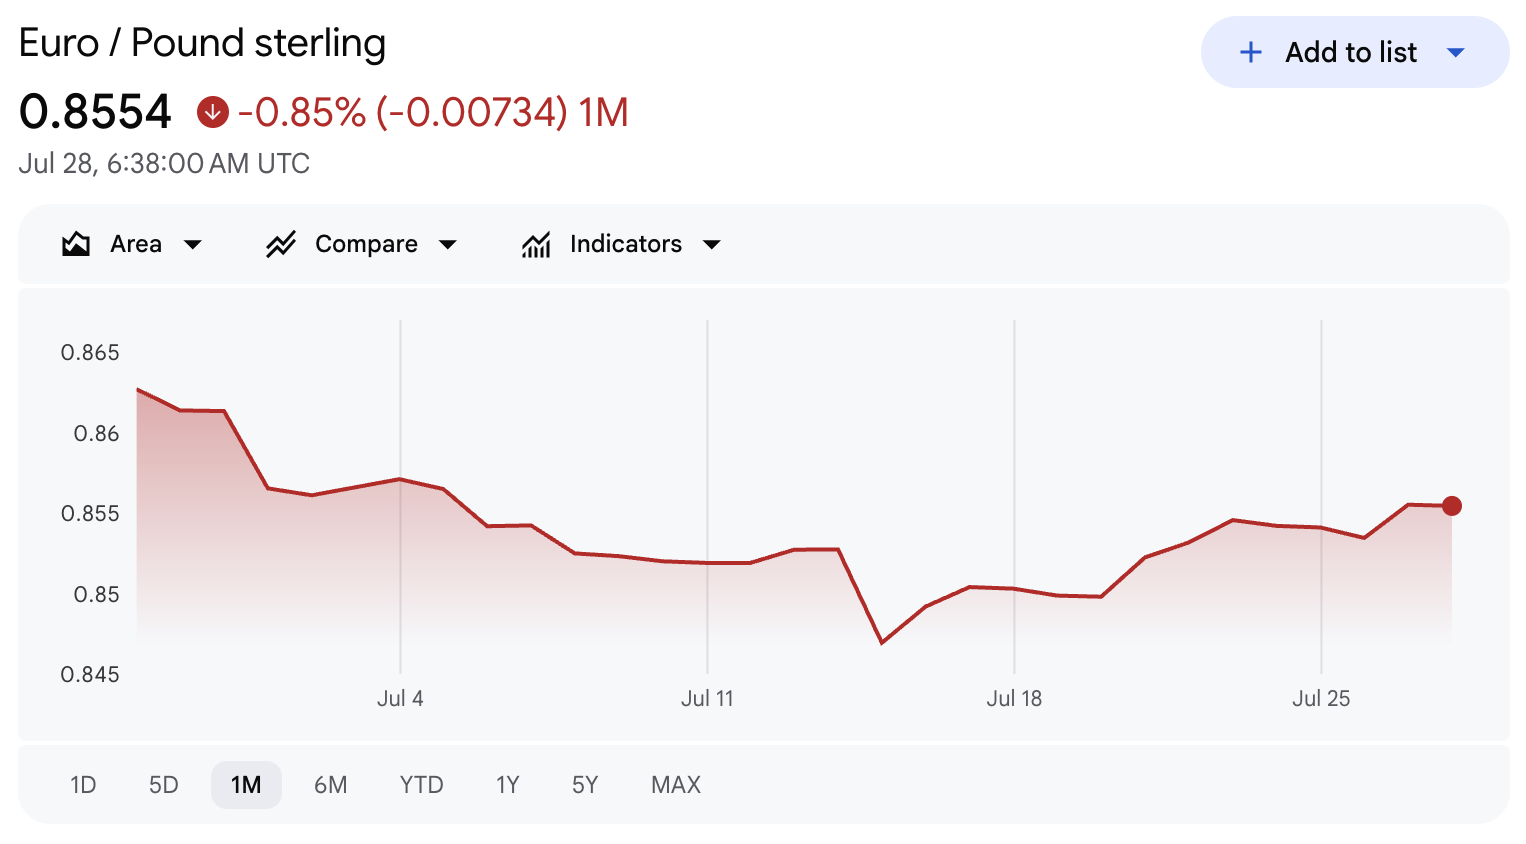Switch to the YTD time range
Image resolution: width=1526 pixels, height=844 pixels.
421,785
